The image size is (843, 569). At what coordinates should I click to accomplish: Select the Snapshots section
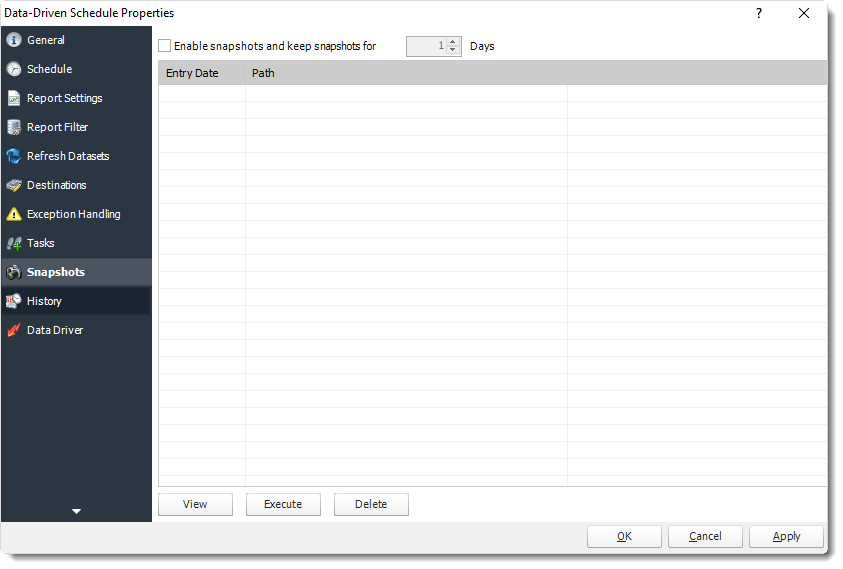pos(76,272)
